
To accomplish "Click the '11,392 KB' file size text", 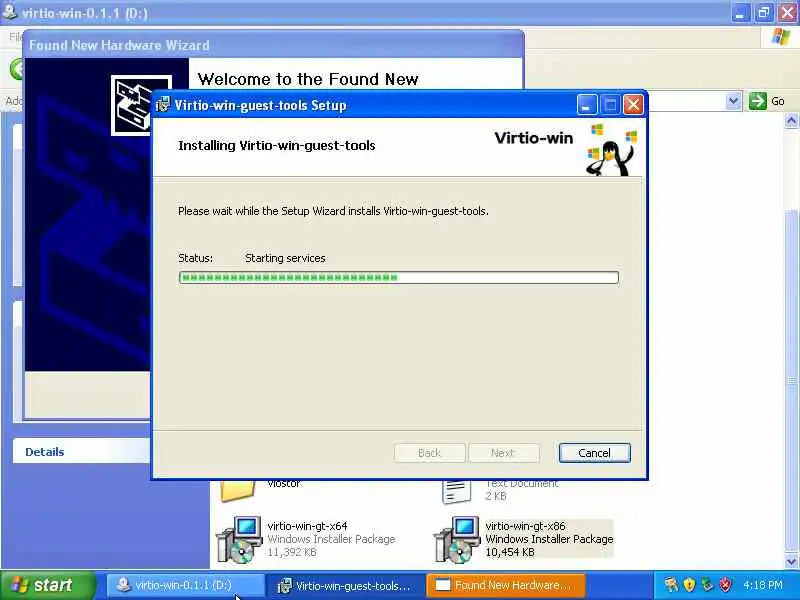I will tap(292, 552).
